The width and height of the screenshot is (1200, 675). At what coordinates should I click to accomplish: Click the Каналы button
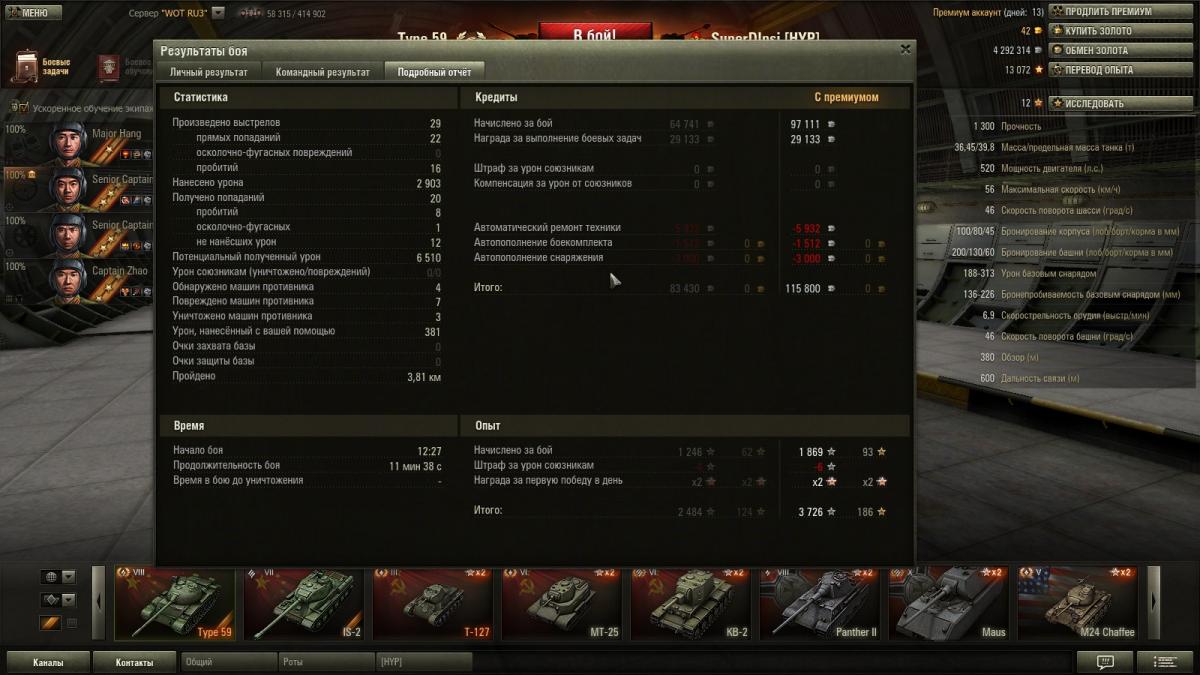(48, 662)
